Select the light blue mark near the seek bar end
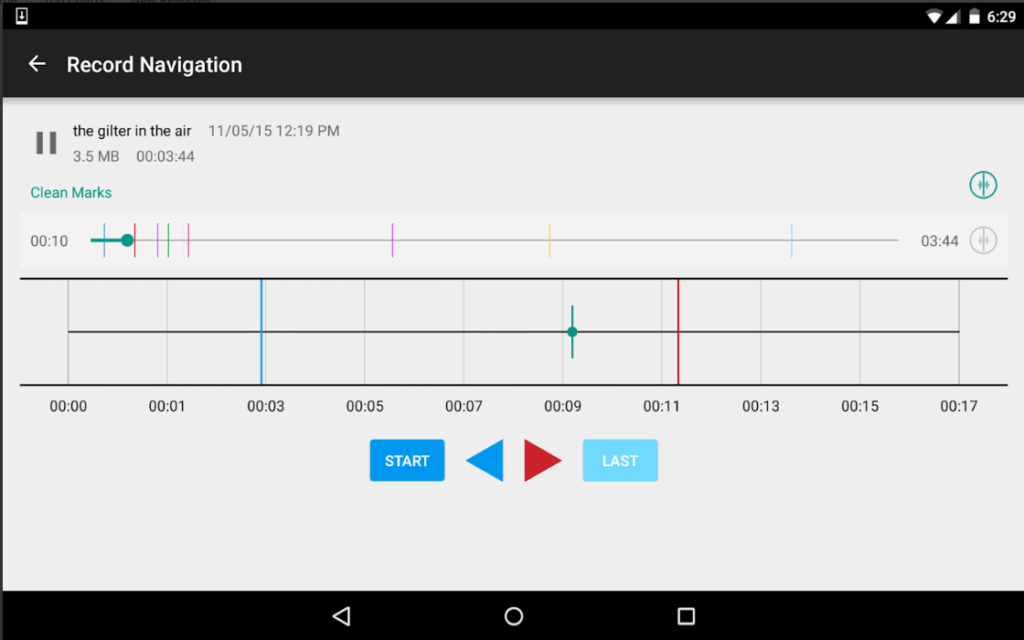This screenshot has width=1024, height=640. 791,240
